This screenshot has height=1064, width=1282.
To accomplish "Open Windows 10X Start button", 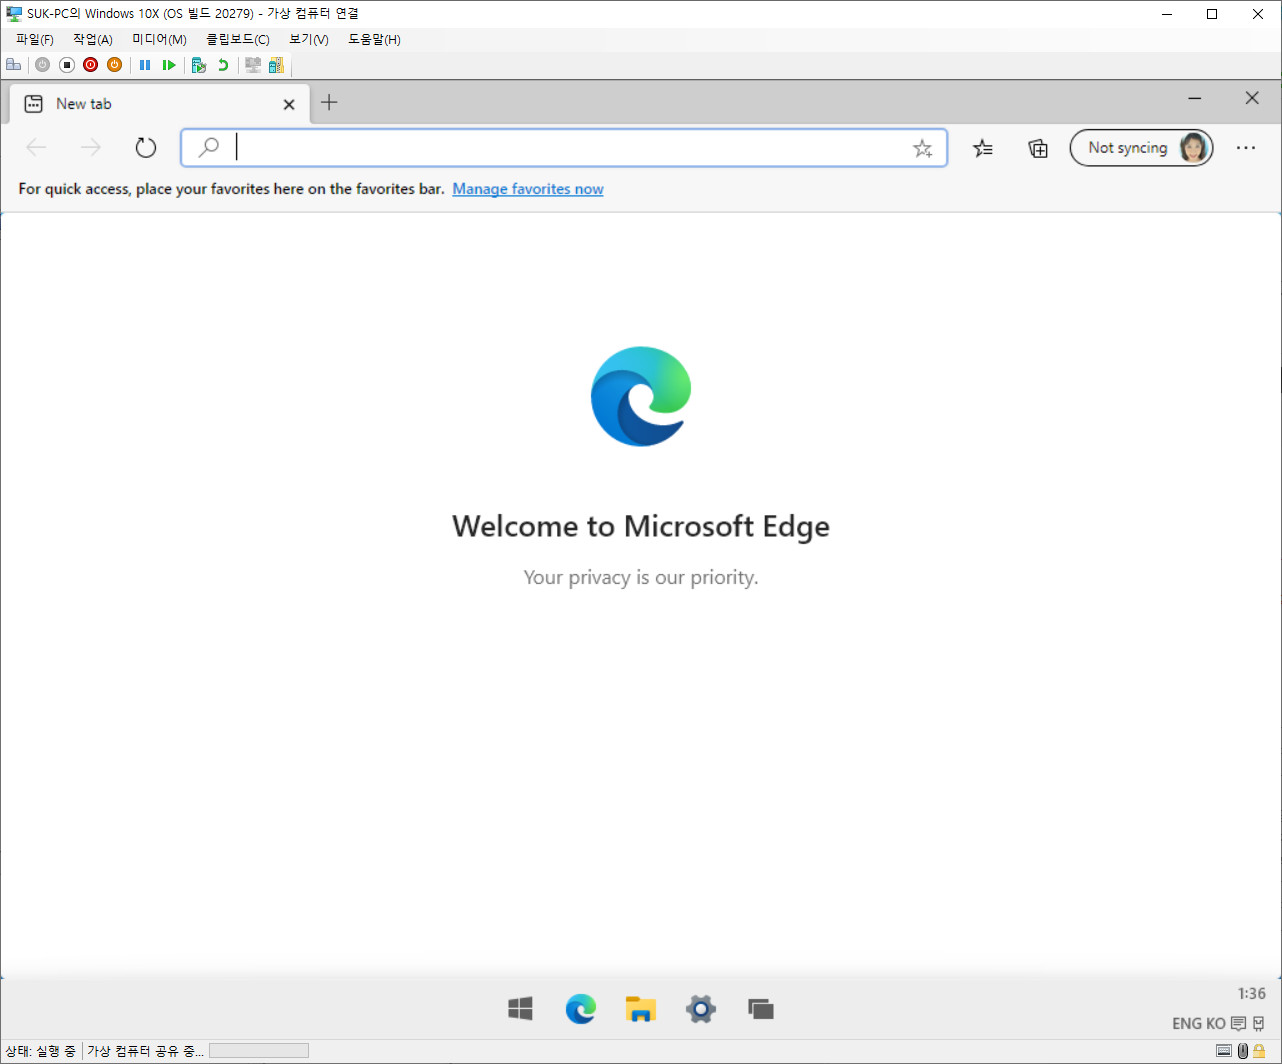I will click(x=520, y=1009).
